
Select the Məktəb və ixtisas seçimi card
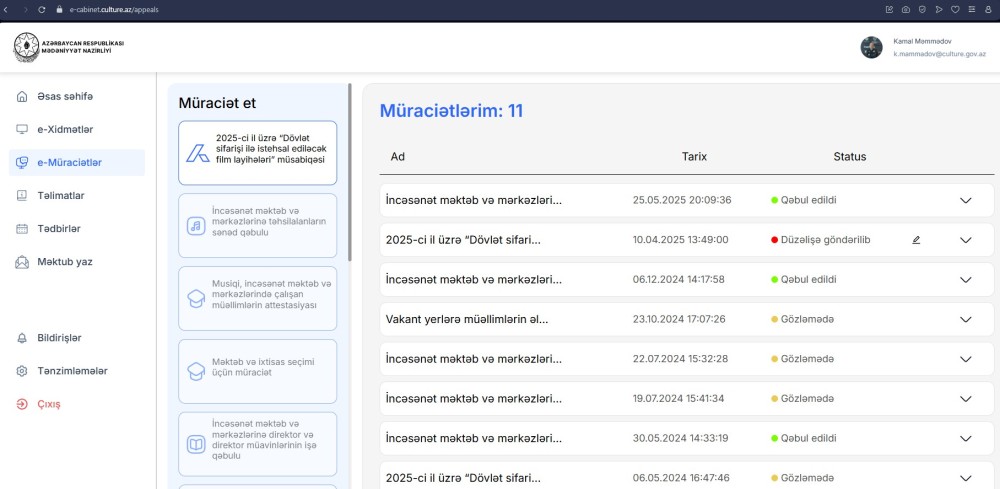257,371
